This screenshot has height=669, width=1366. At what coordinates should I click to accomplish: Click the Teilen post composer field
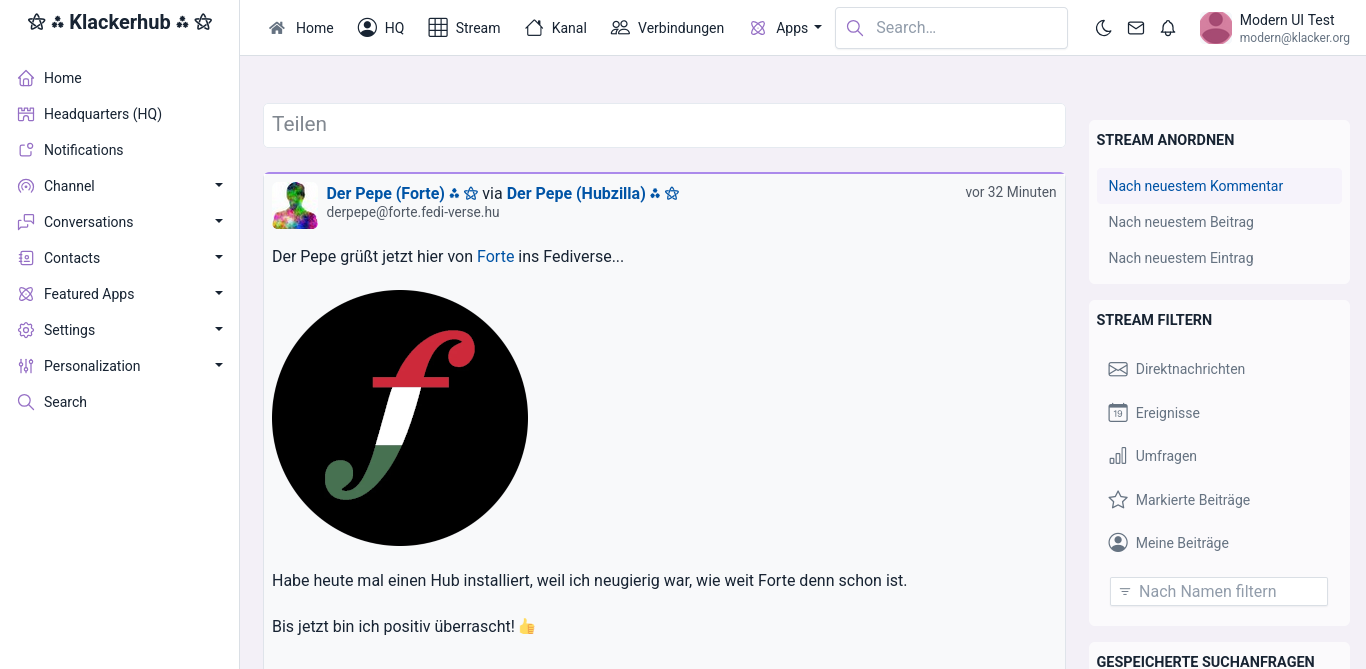(664, 125)
